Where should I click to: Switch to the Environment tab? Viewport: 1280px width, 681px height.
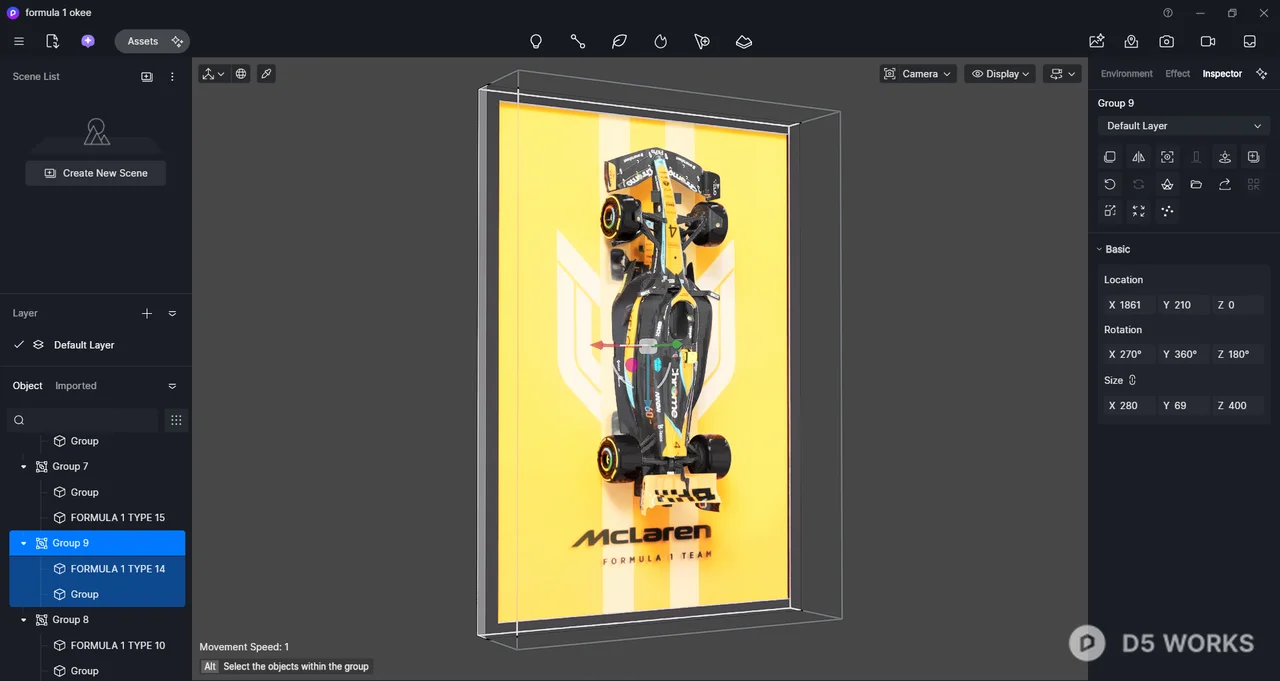pyautogui.click(x=1126, y=74)
